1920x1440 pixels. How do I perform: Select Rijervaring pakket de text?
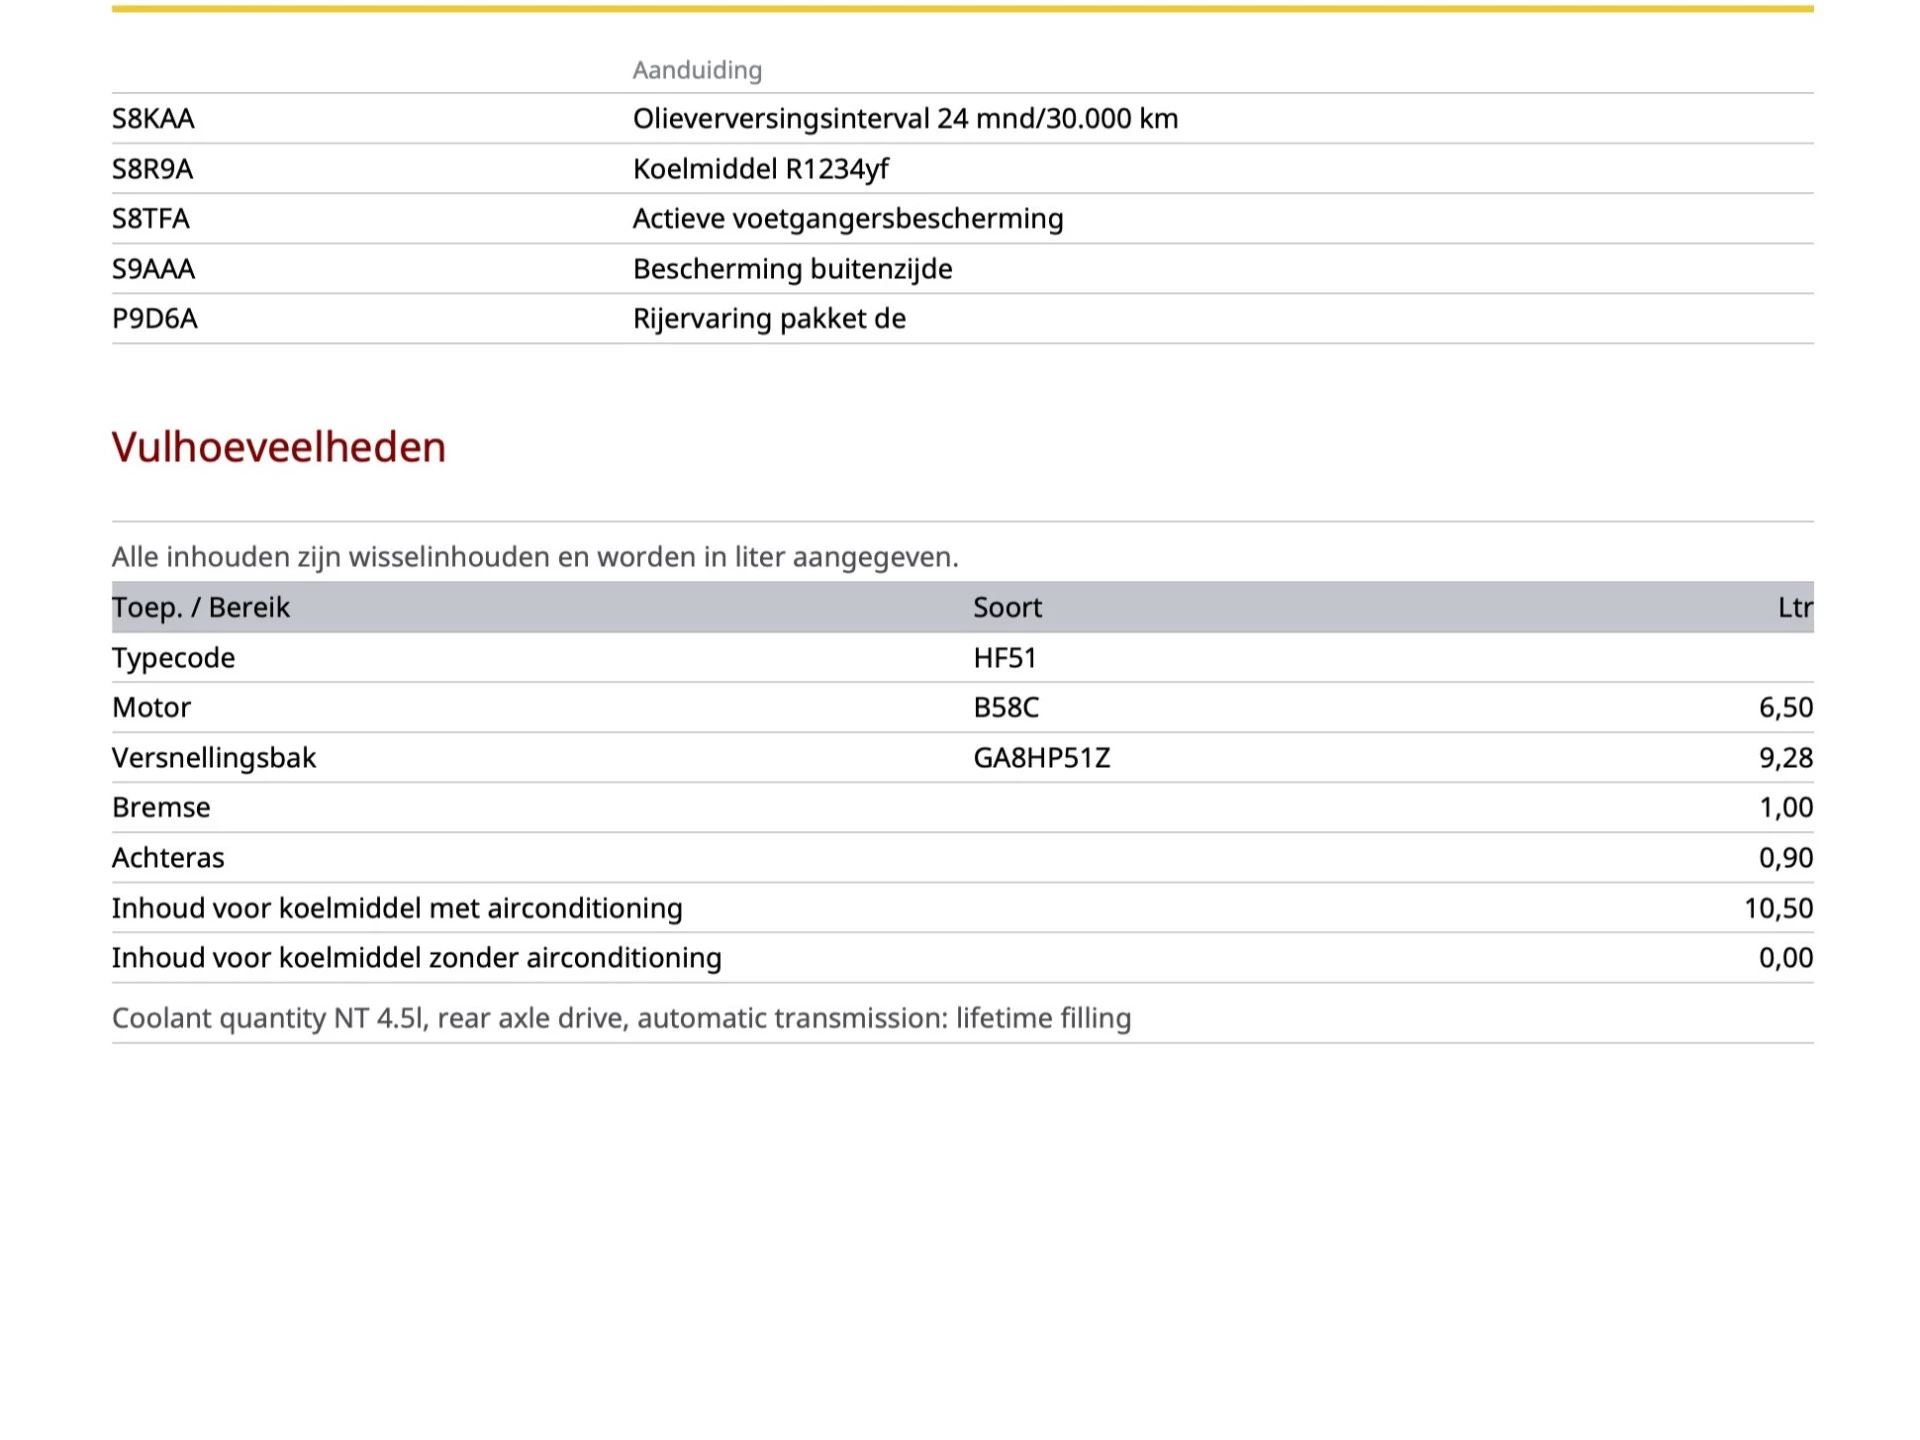769,319
